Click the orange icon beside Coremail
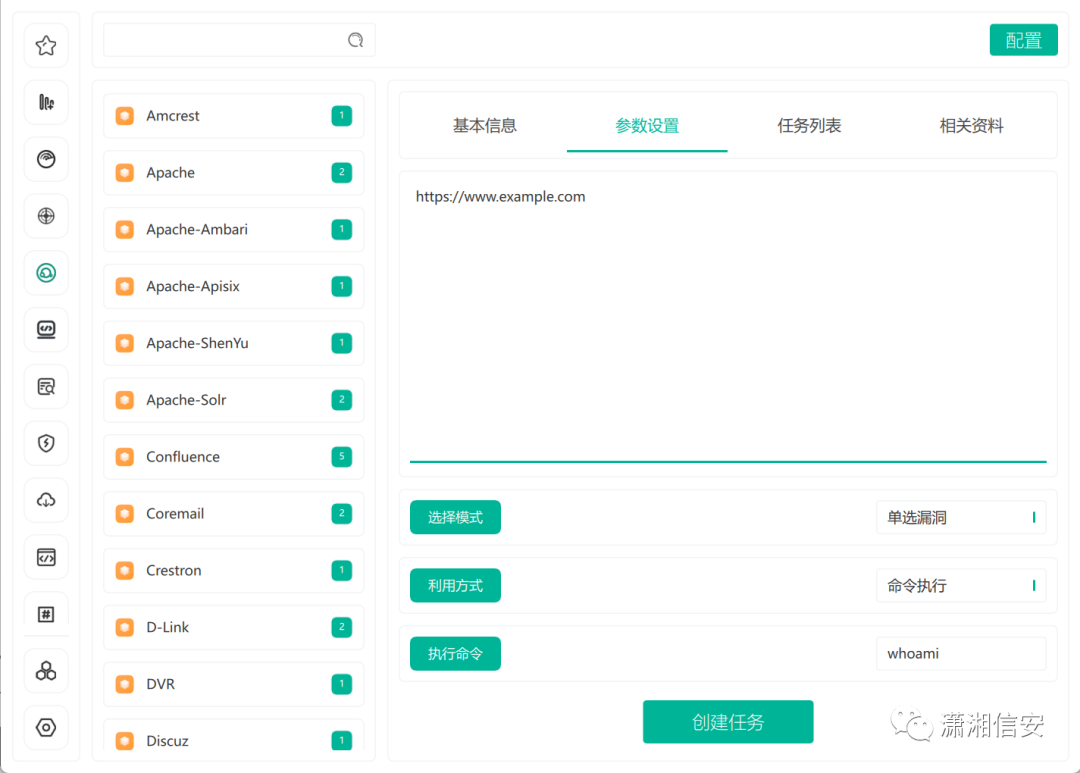Screen dimensions: 1080x773 coord(125,514)
